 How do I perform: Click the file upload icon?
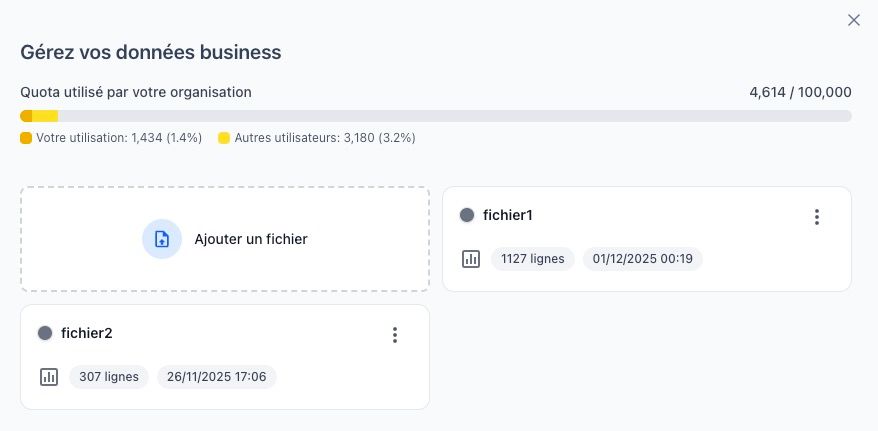point(162,239)
